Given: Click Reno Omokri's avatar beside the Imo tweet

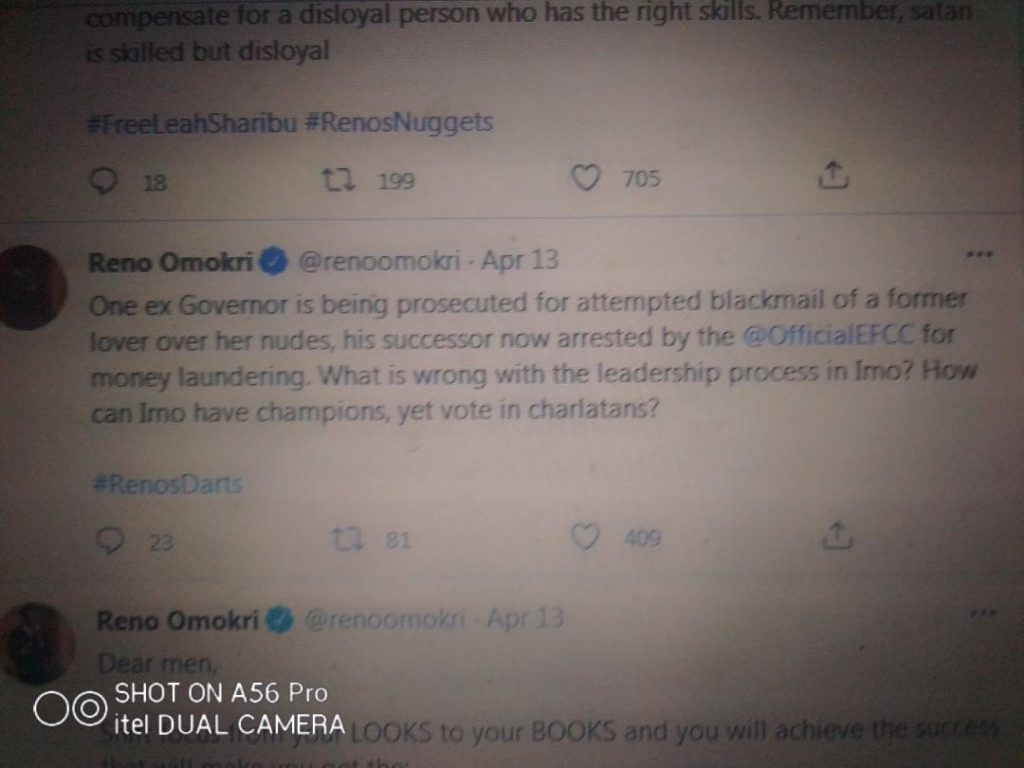Looking at the screenshot, I should click(33, 287).
